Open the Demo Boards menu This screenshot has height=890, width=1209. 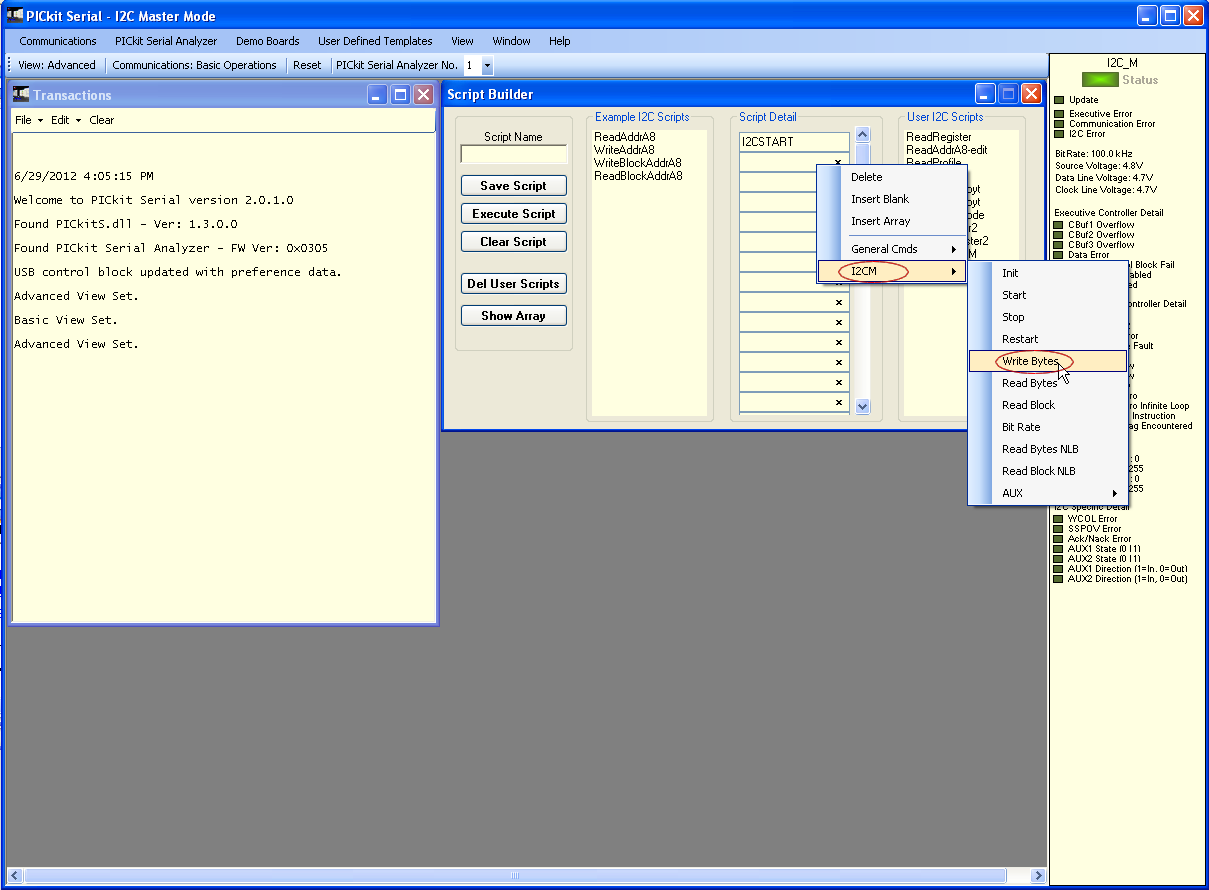coord(268,41)
